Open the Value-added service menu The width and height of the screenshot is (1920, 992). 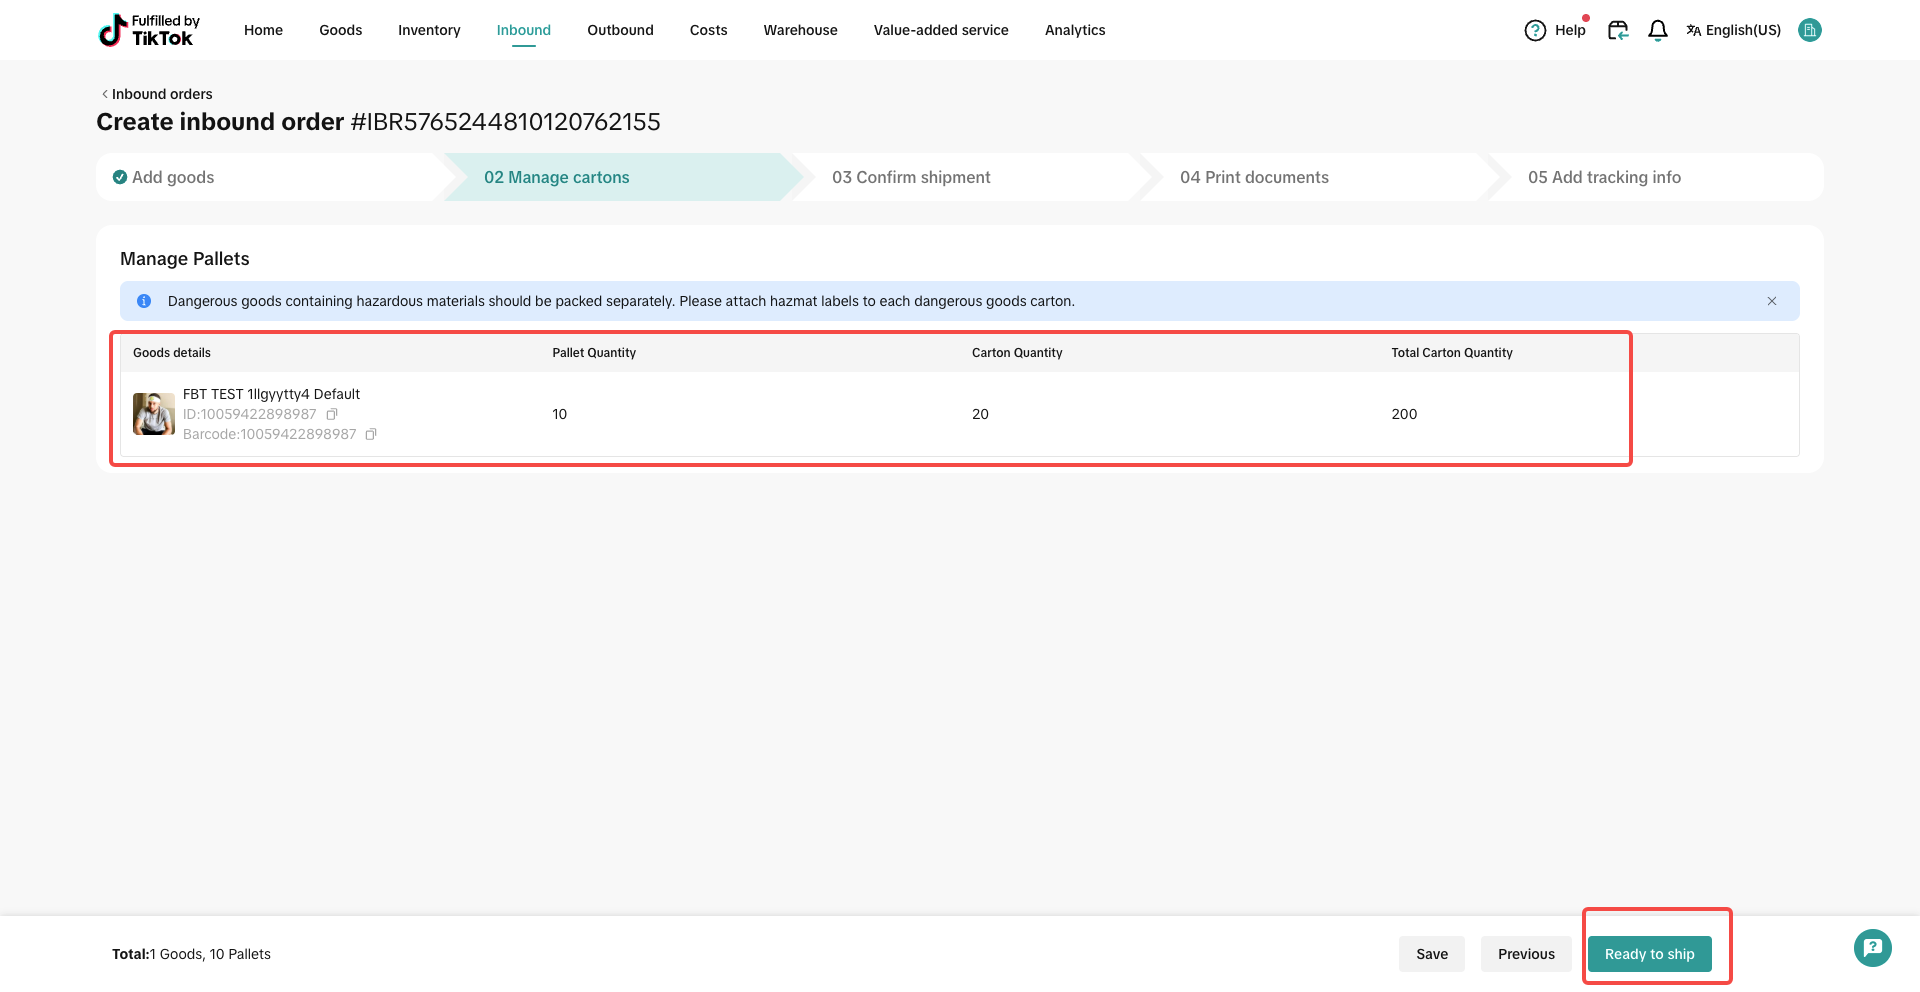(x=940, y=30)
